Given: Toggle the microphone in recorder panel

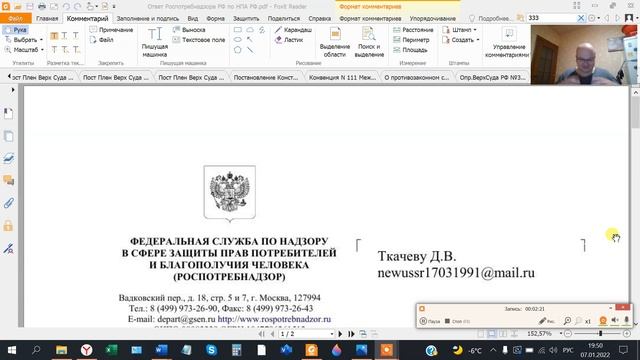Looking at the screenshot, I should 627,321.
